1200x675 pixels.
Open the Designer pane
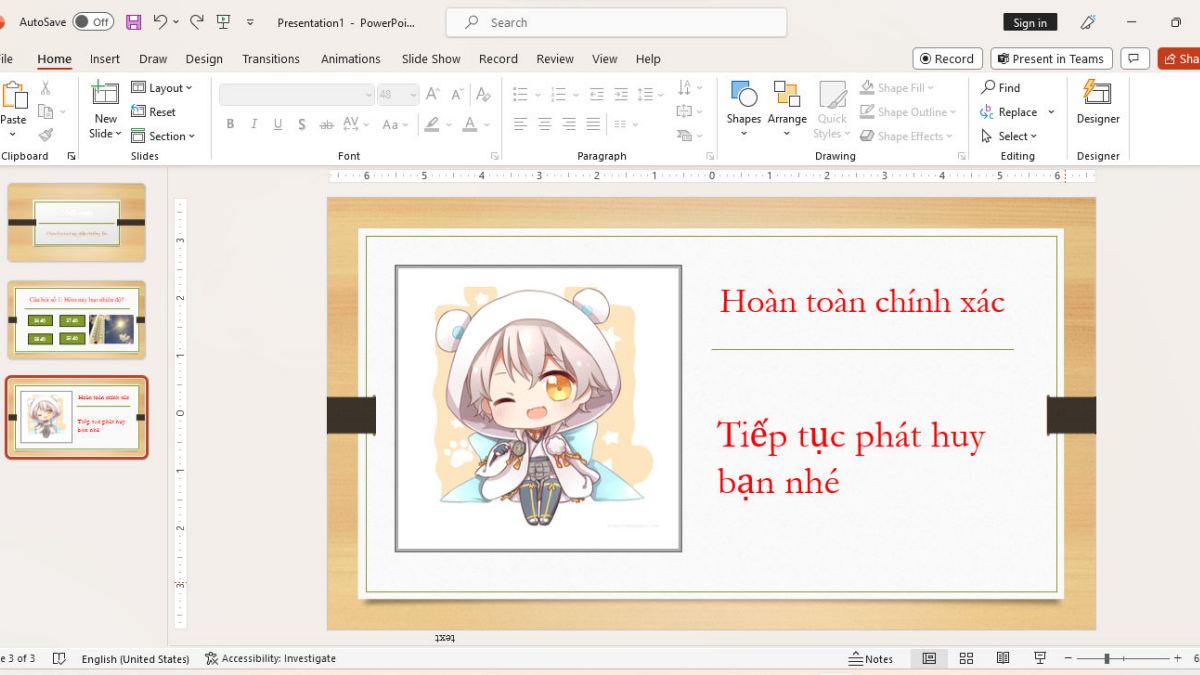pos(1097,103)
